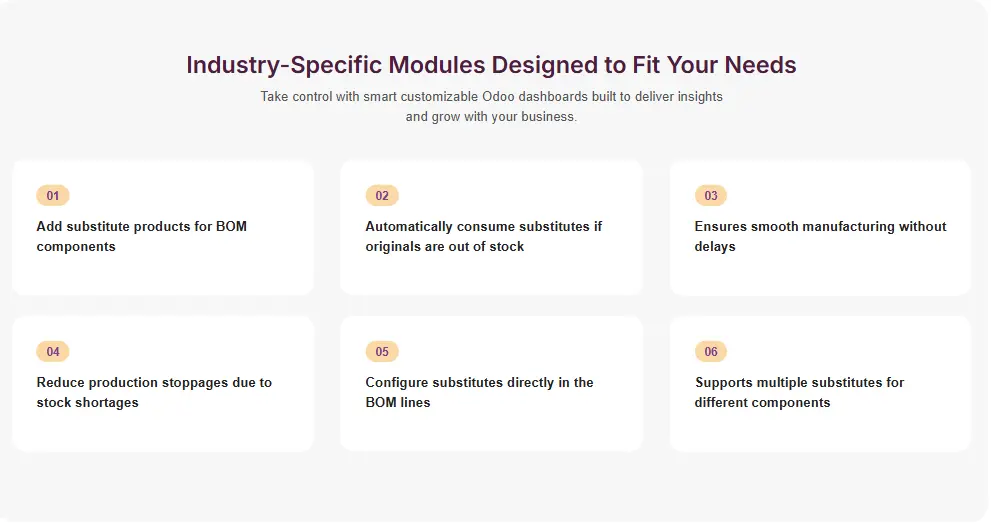Click 'Add substitute products for BOM components' text
This screenshot has width=991, height=529.
coord(141,236)
